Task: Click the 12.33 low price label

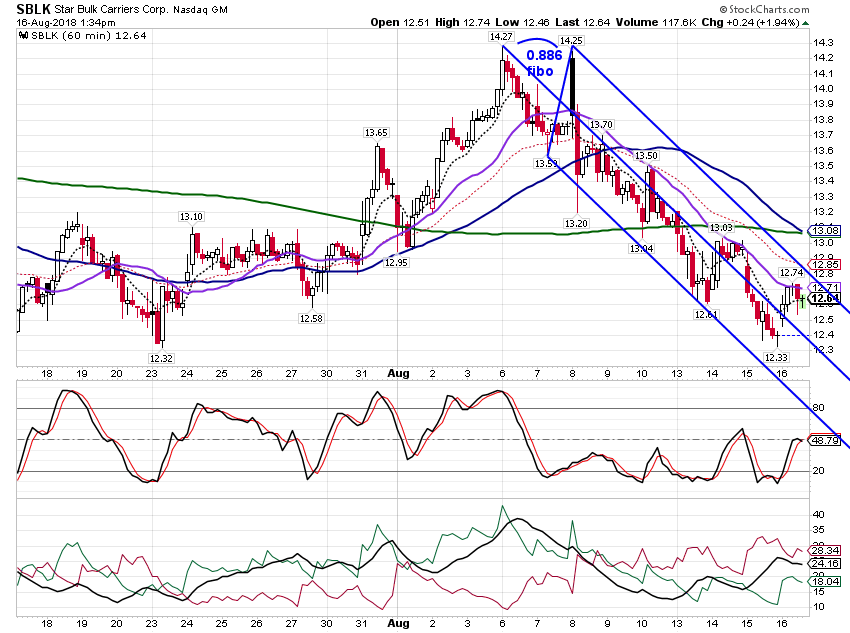Action: 776,358
